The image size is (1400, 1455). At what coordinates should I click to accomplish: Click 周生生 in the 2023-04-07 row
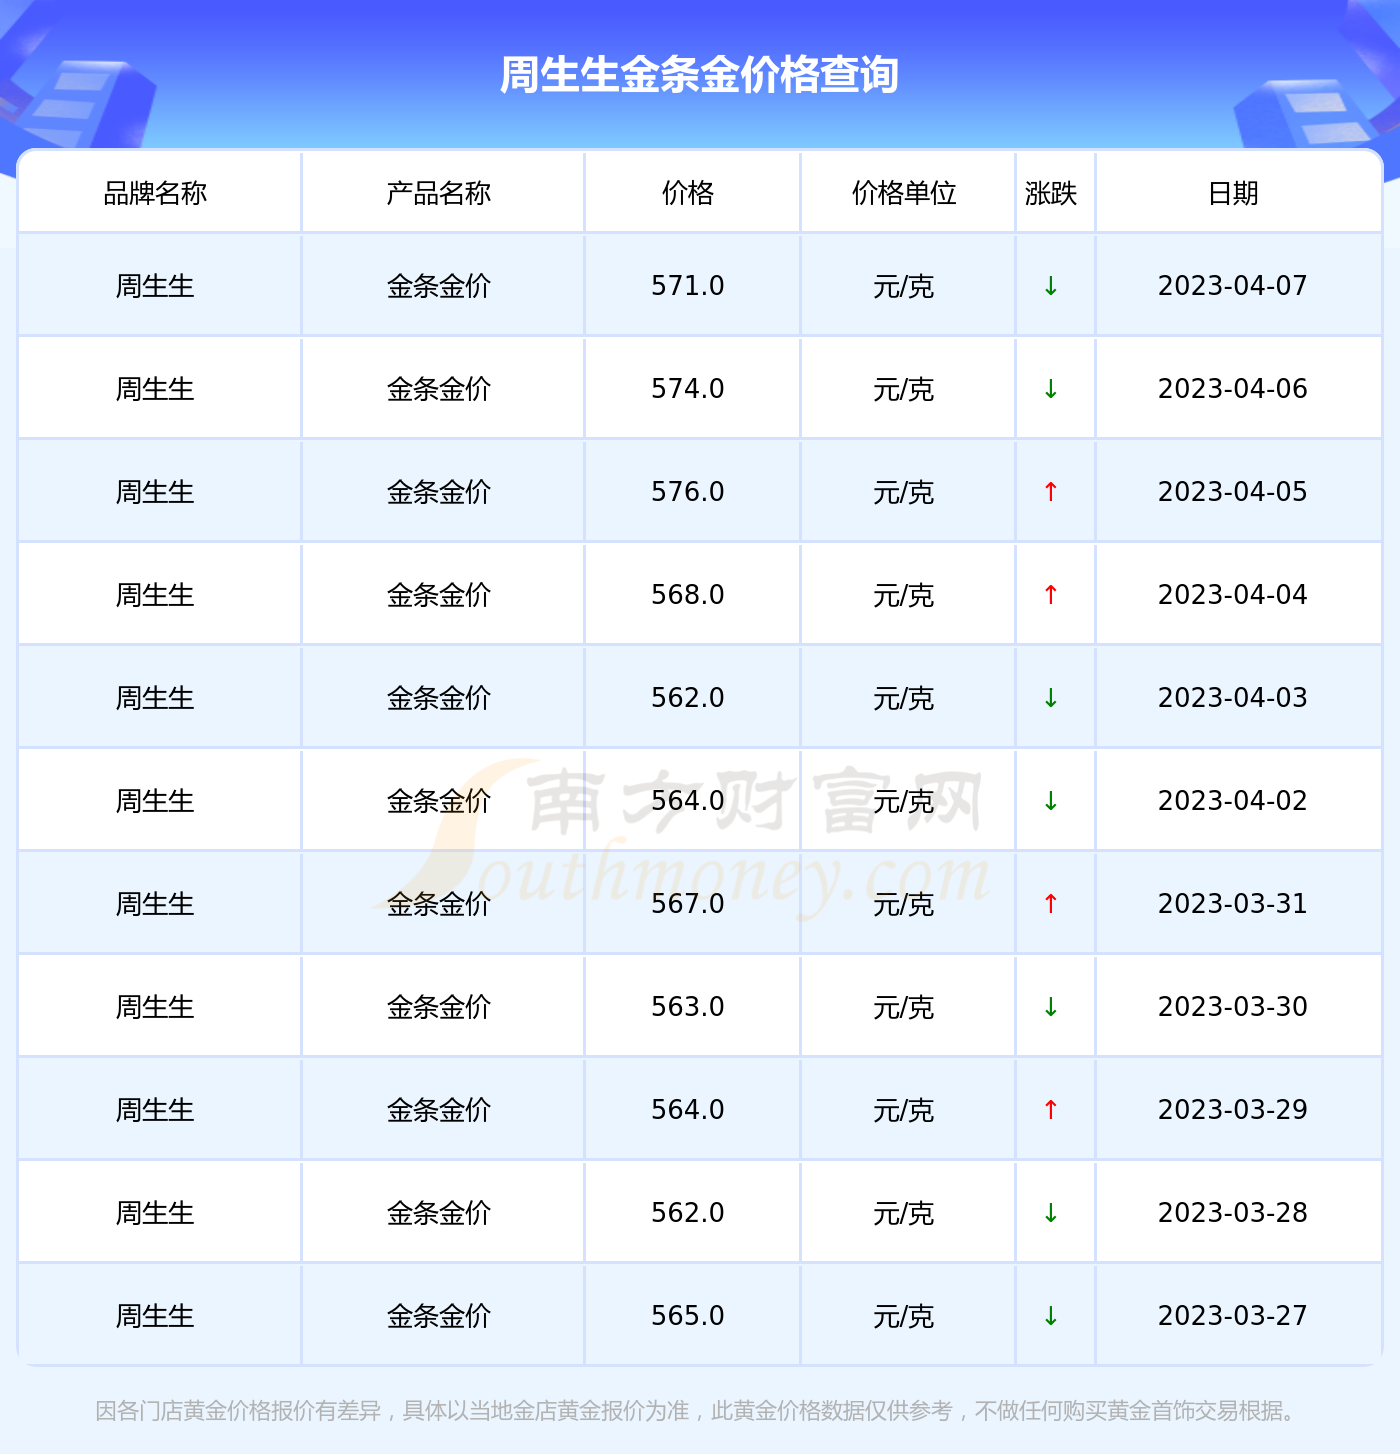(x=155, y=286)
